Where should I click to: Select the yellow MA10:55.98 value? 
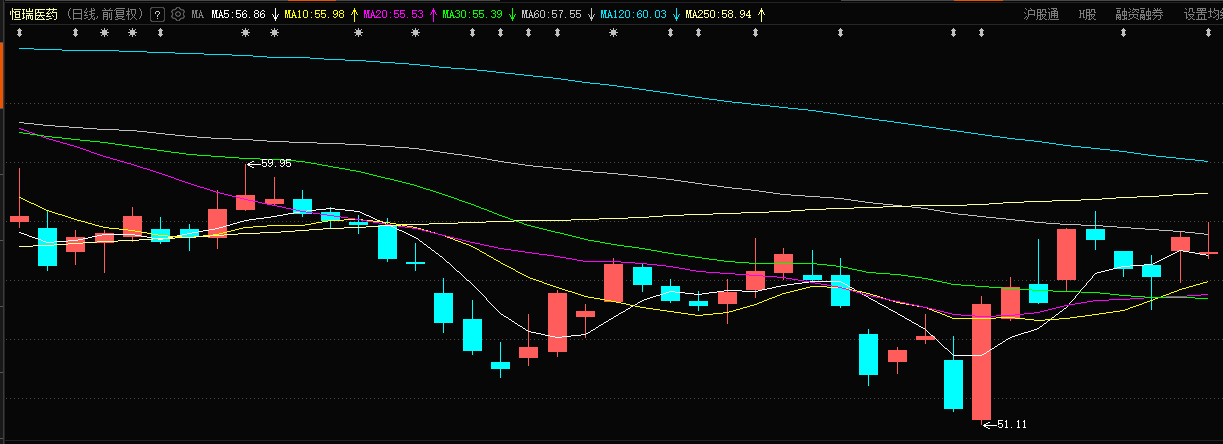point(314,15)
